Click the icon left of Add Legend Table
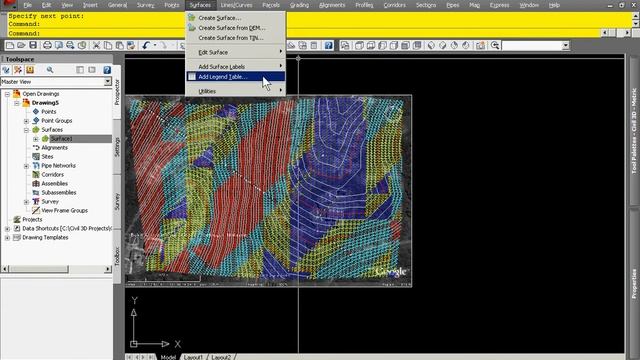 point(192,76)
